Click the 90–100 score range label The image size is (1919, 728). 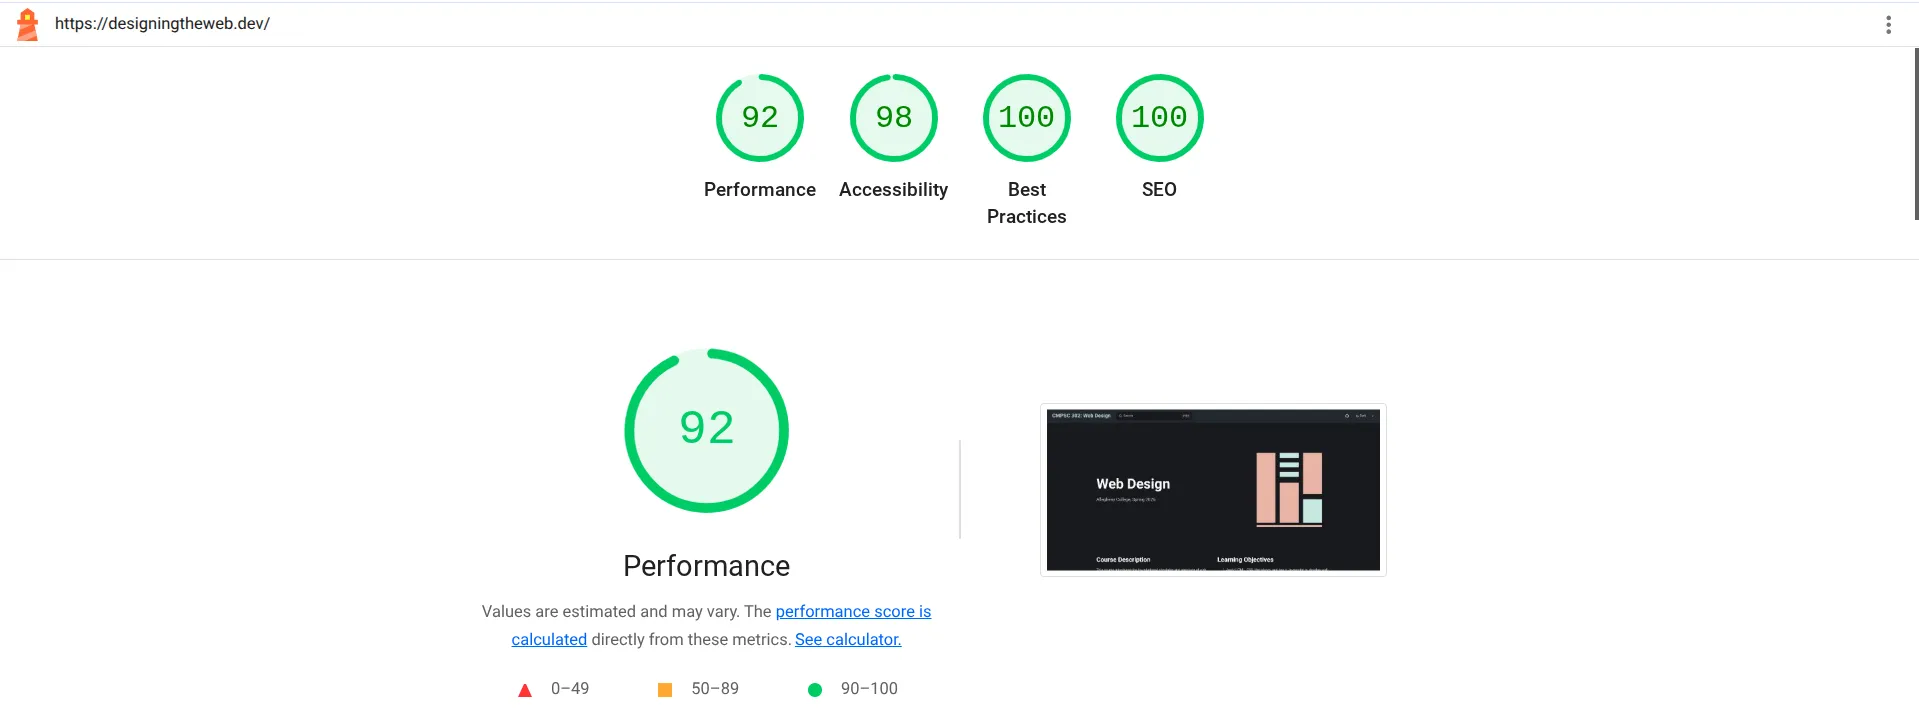tap(869, 689)
